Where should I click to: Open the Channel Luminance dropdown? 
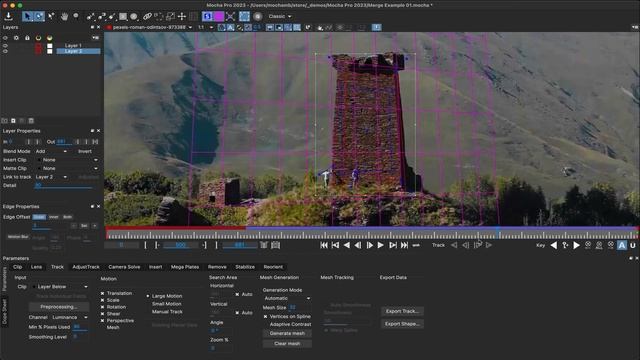(69, 318)
